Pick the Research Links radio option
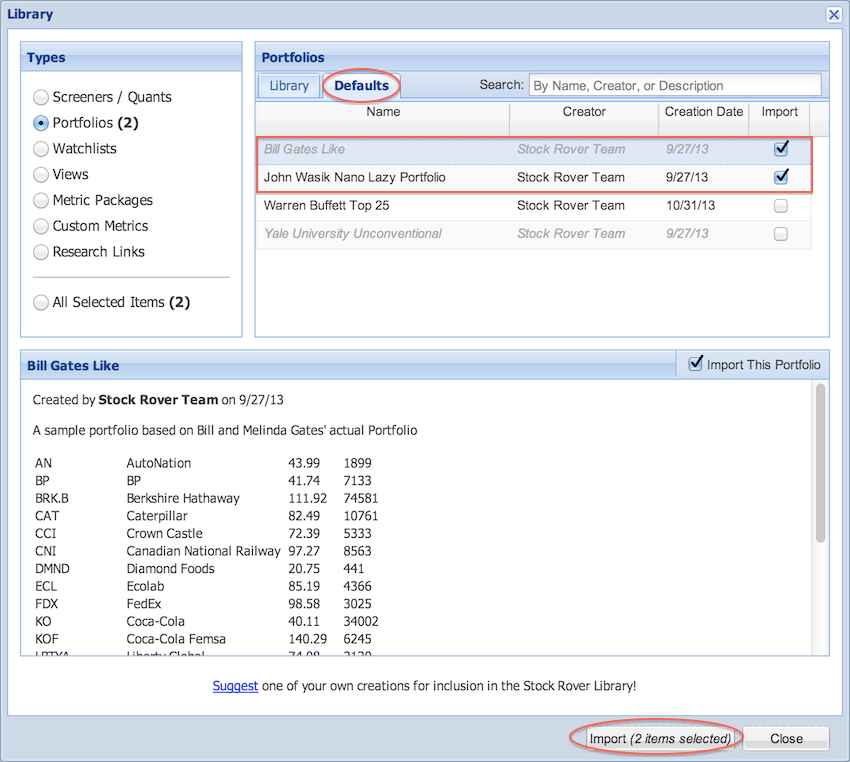 click(41, 252)
